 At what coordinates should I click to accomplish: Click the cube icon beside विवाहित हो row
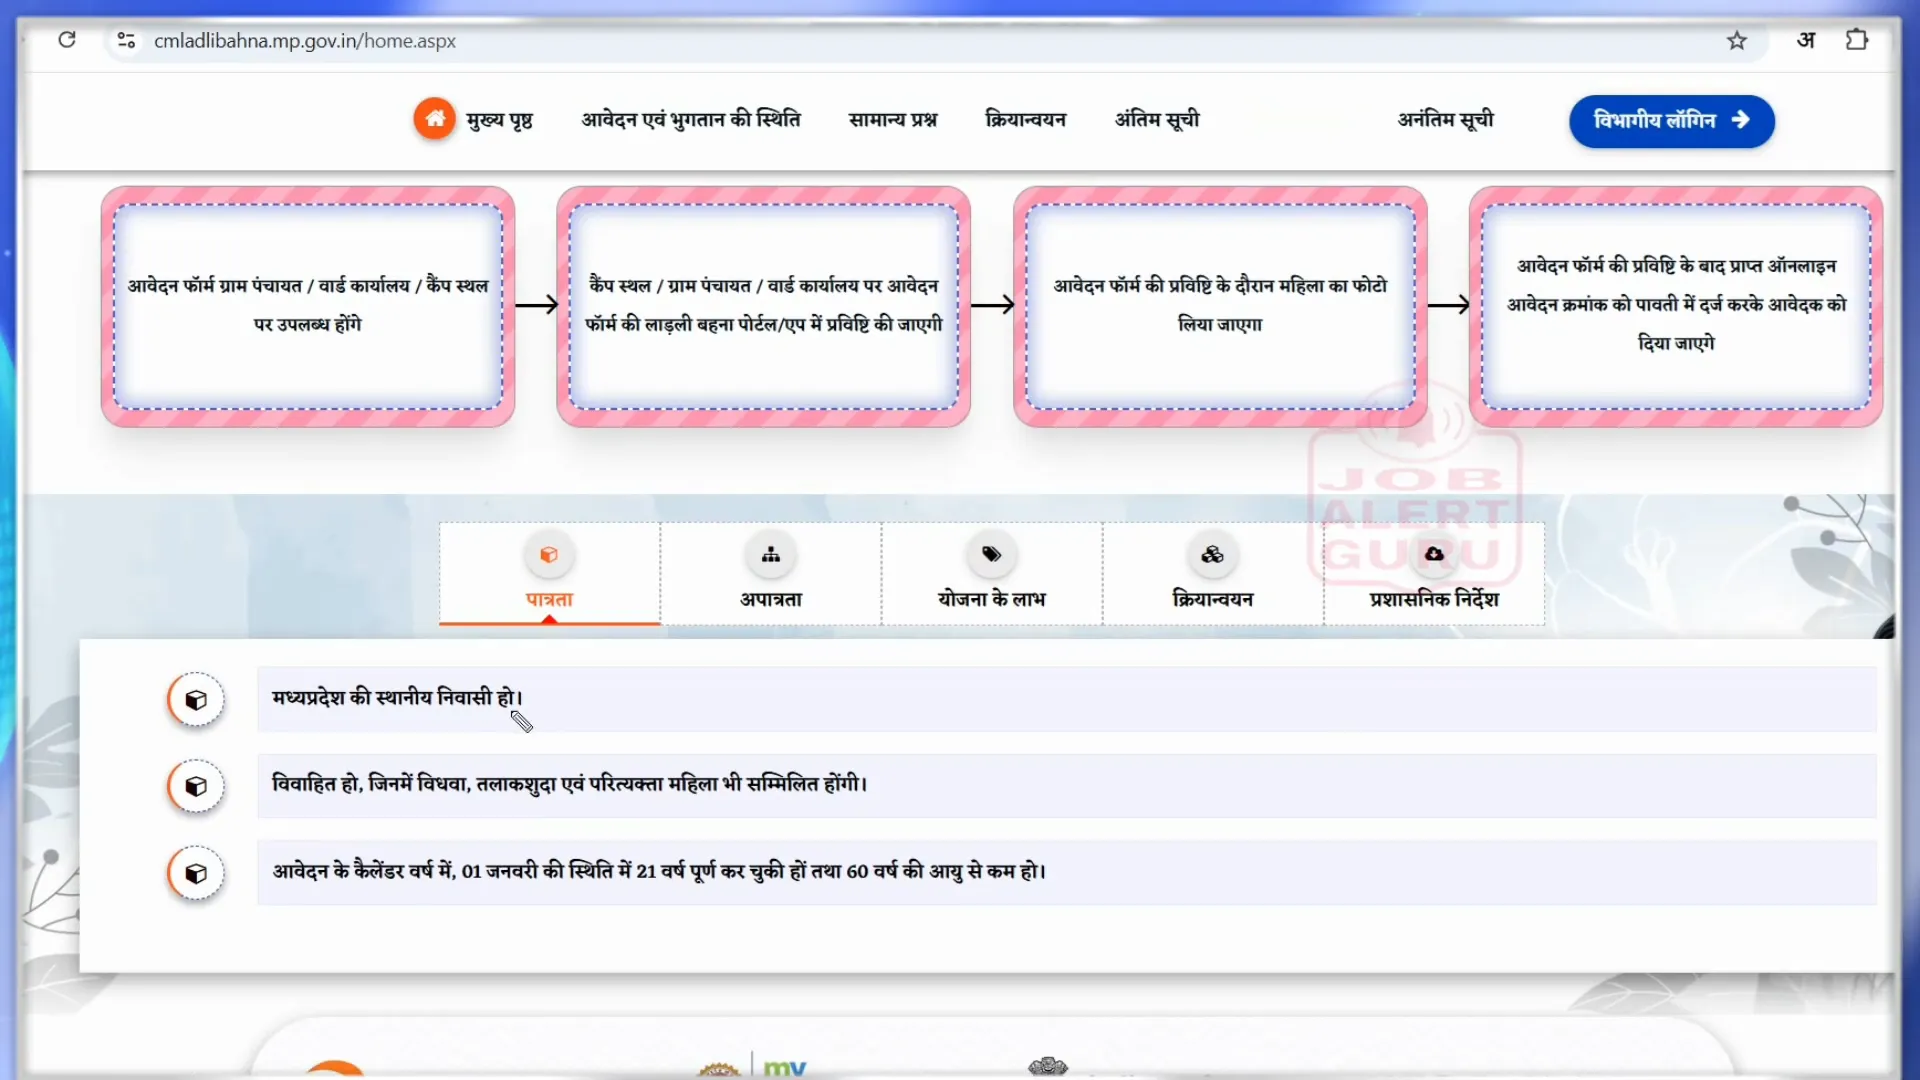[196, 787]
